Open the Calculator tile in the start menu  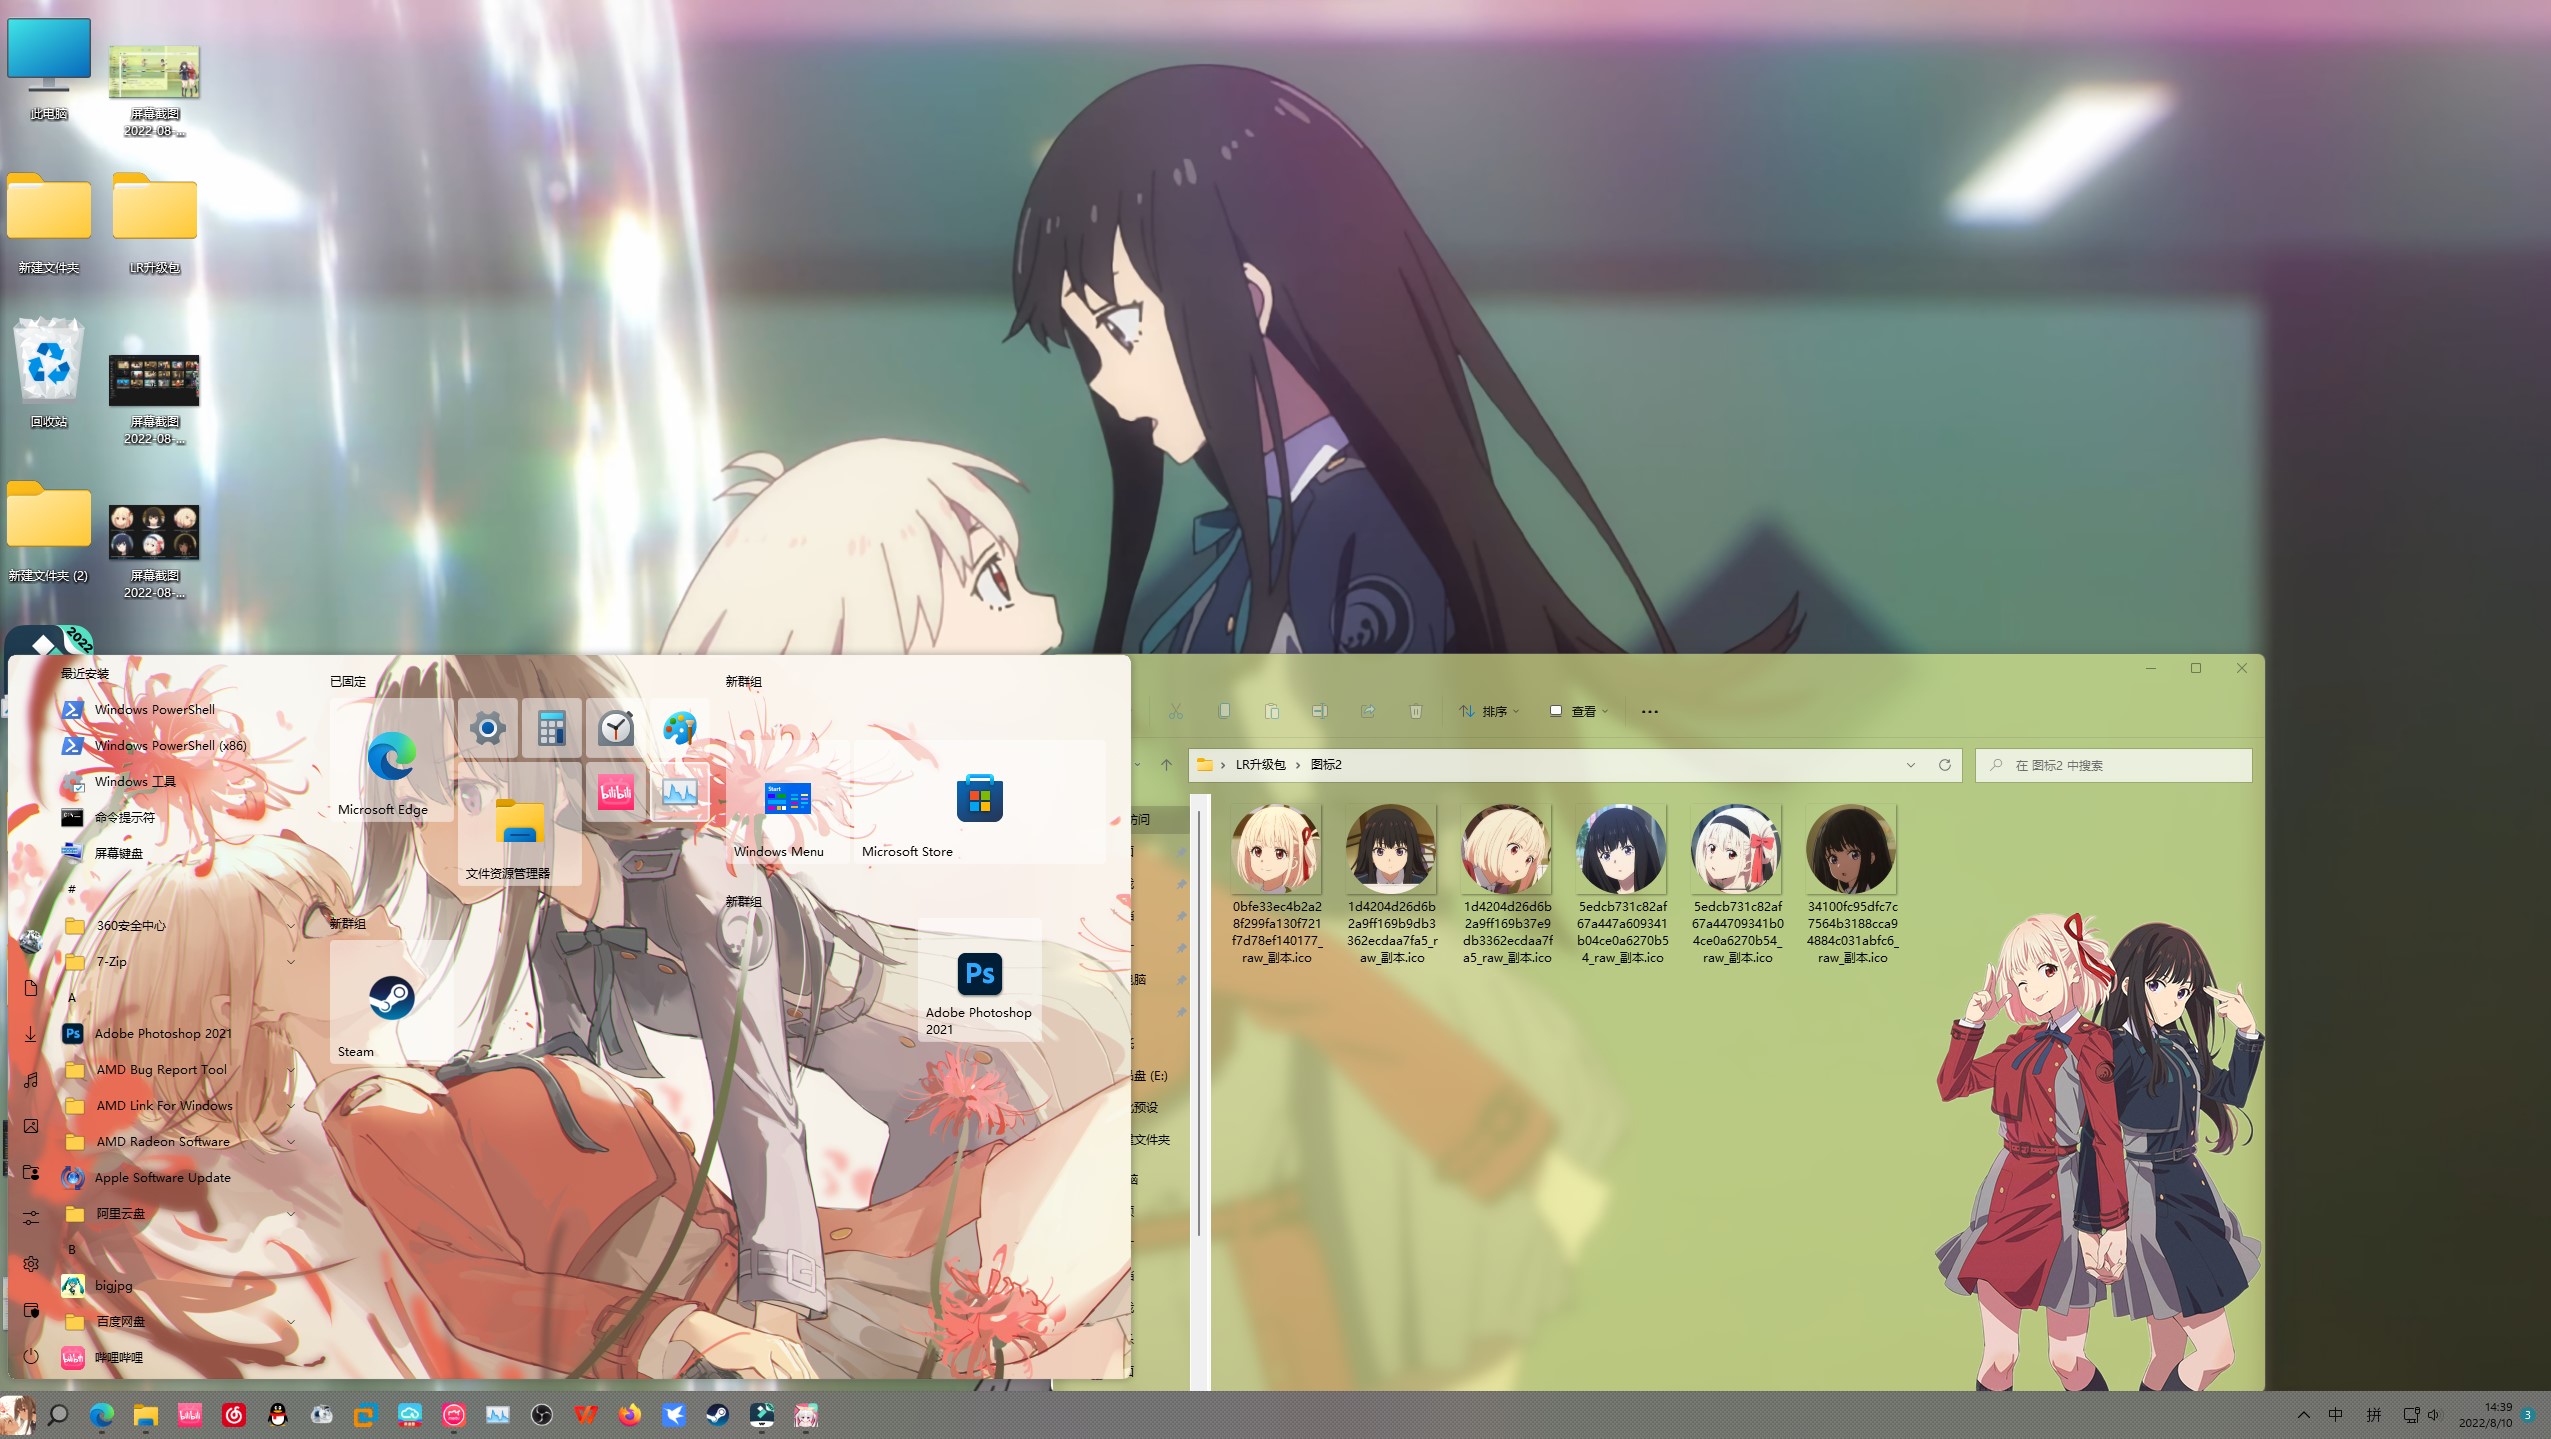551,728
